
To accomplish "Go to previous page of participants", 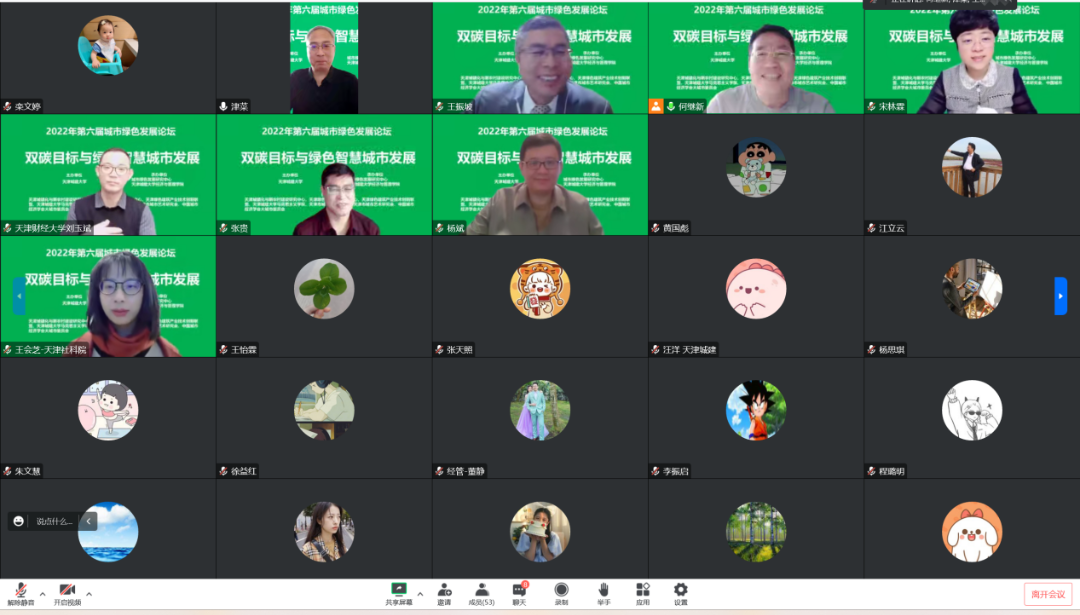I will click(19, 296).
